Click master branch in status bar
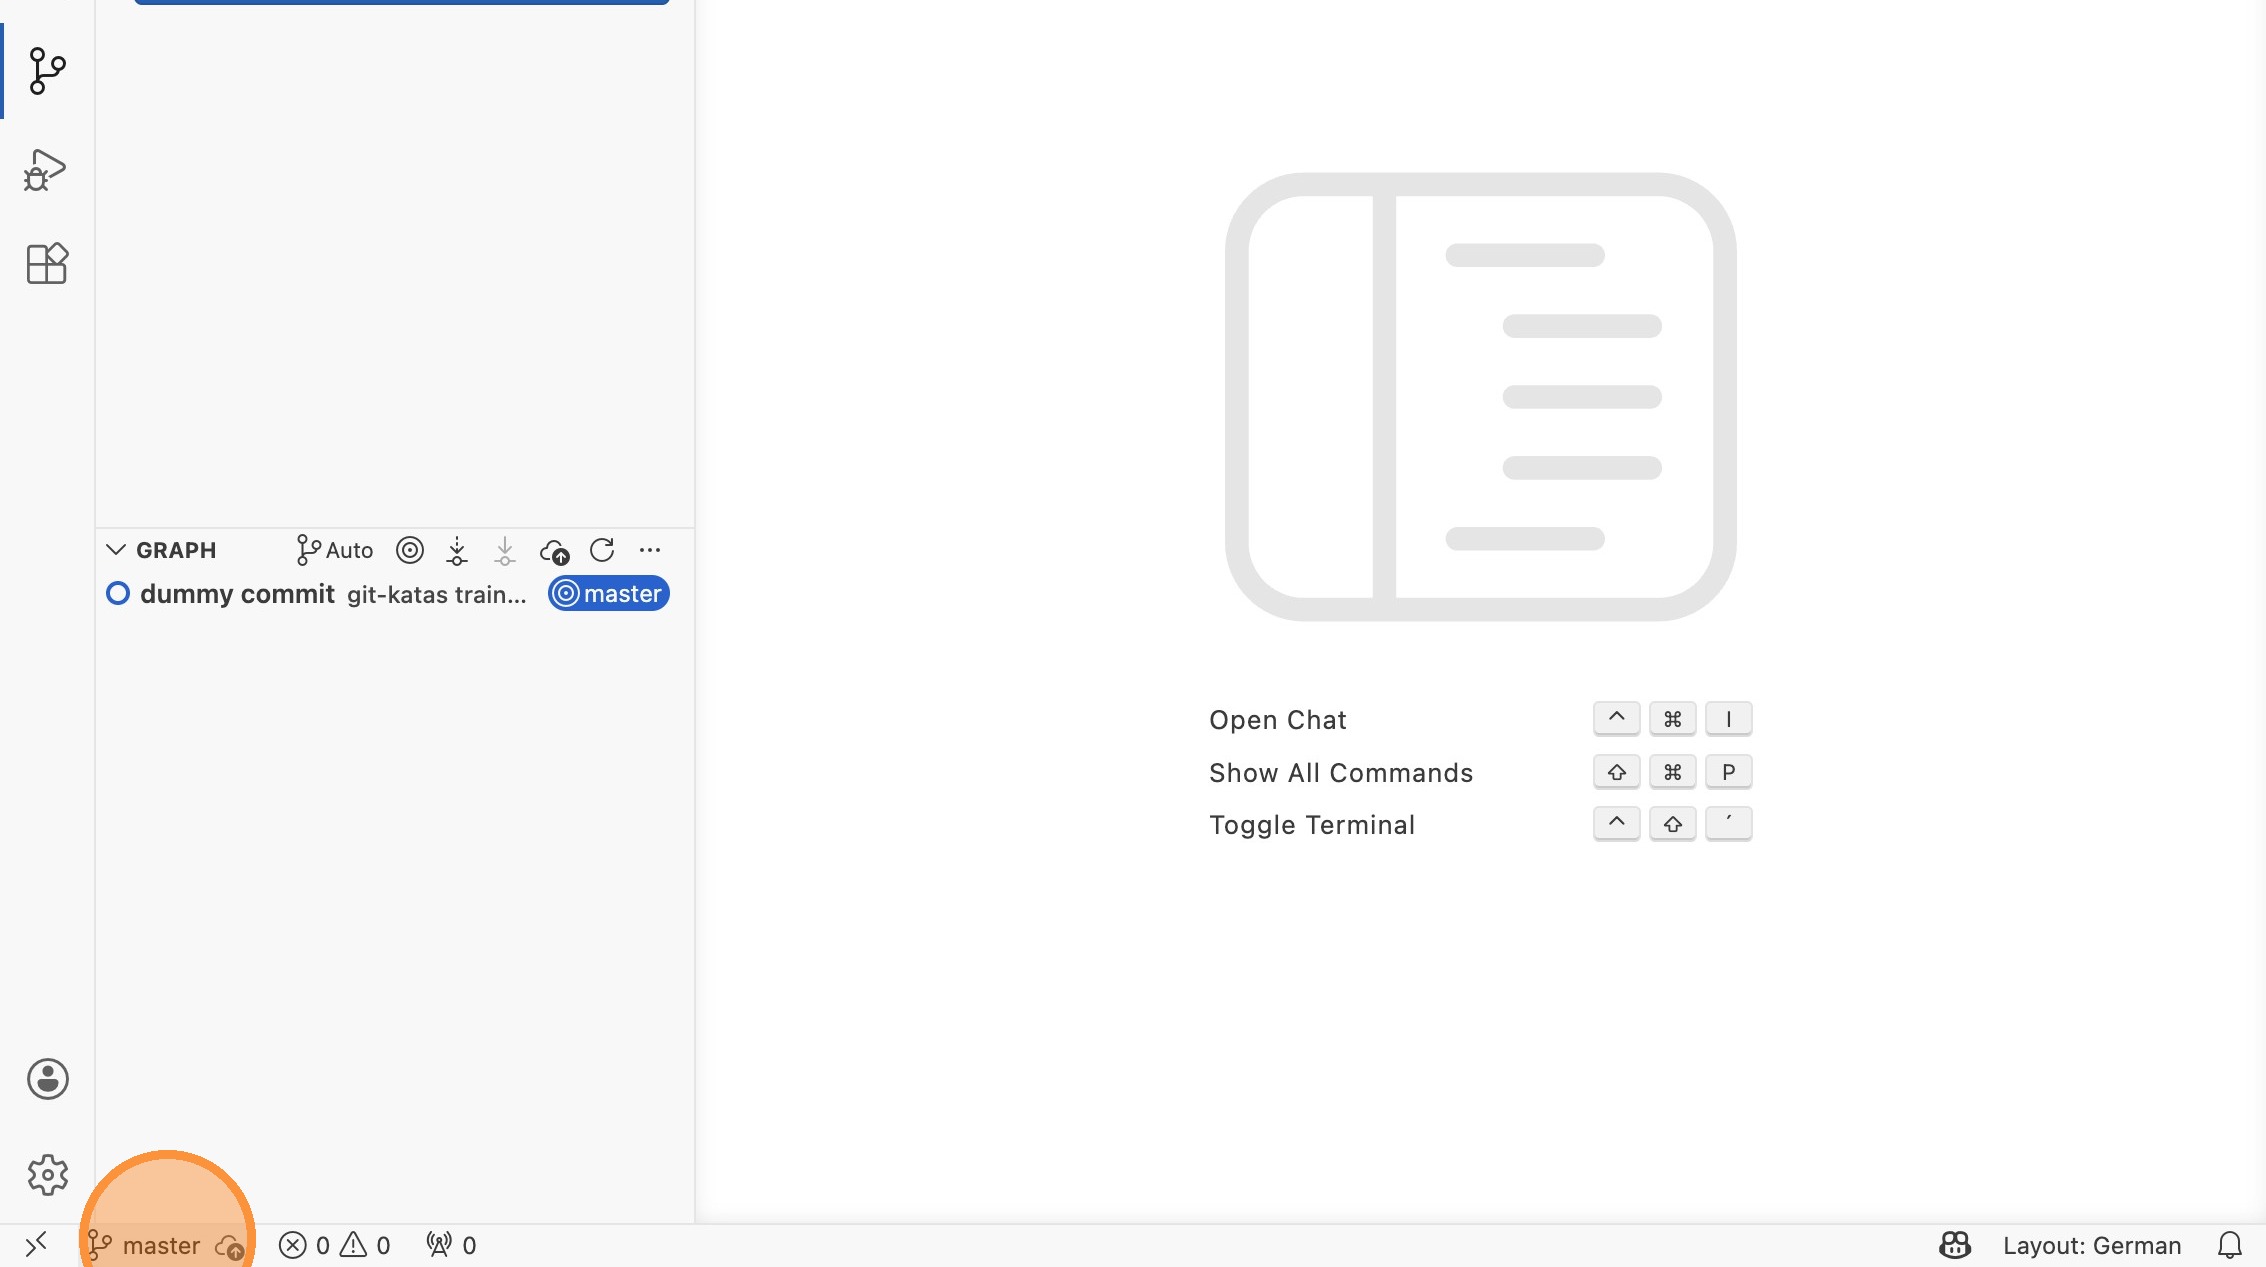Screen dimensions: 2266x1267 (x=146, y=1245)
